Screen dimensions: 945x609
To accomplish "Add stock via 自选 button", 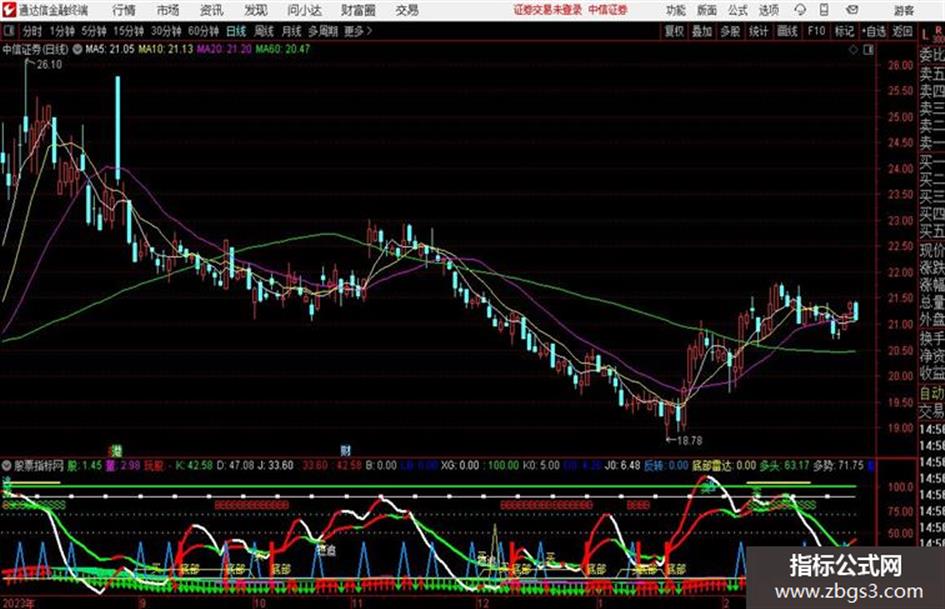I will tap(874, 31).
